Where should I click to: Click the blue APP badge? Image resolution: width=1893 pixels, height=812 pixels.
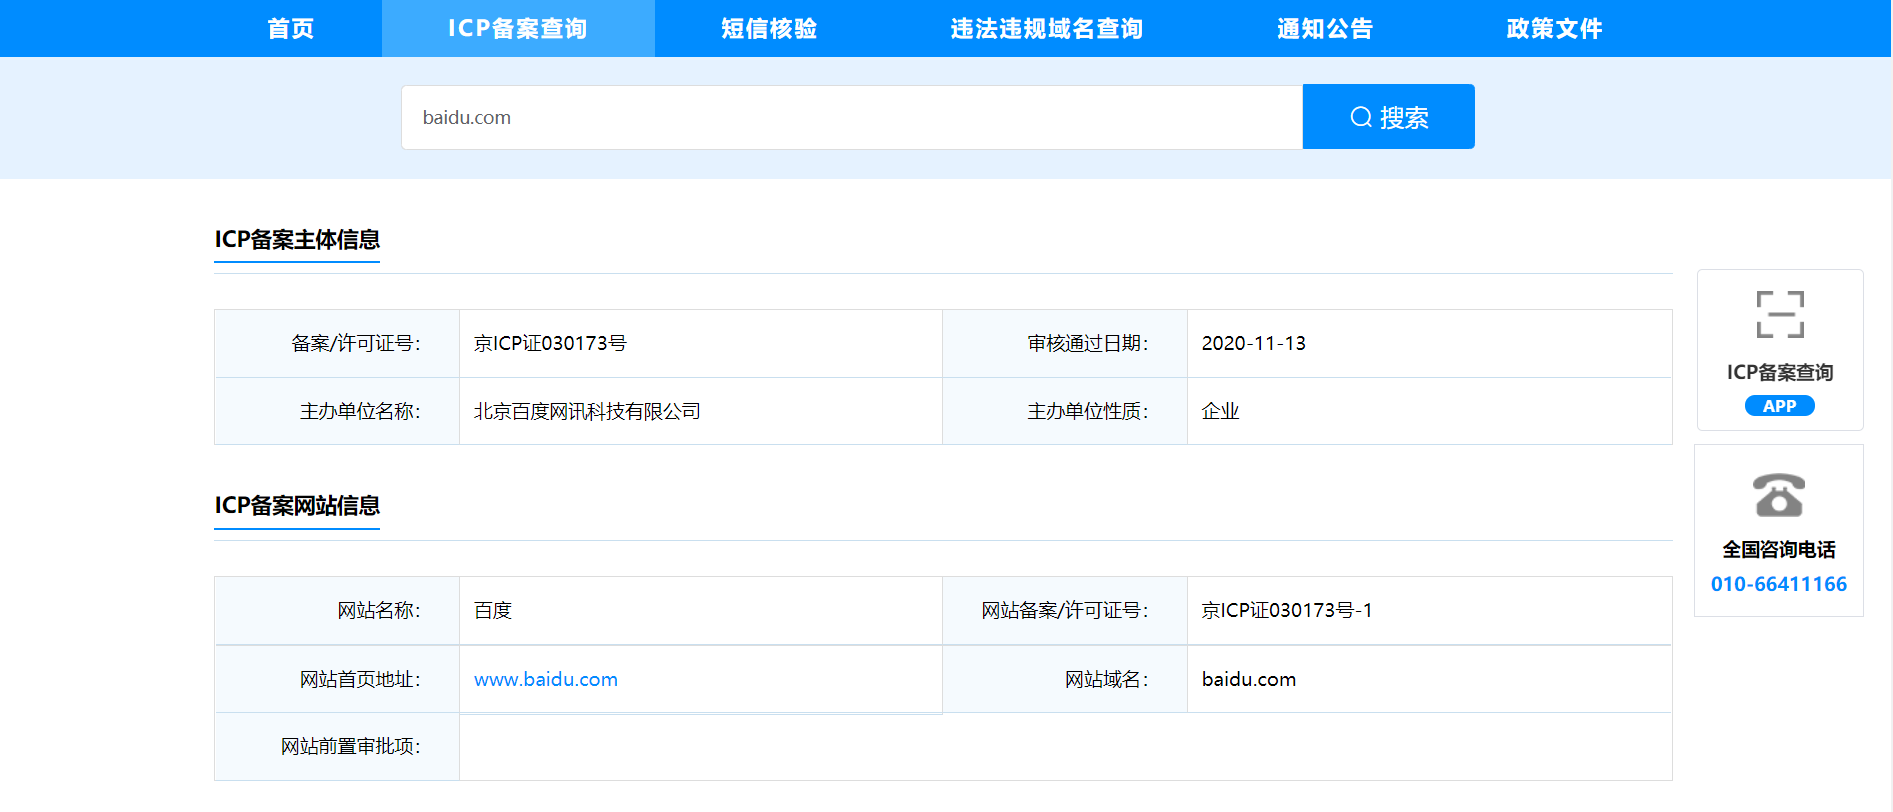coord(1779,406)
